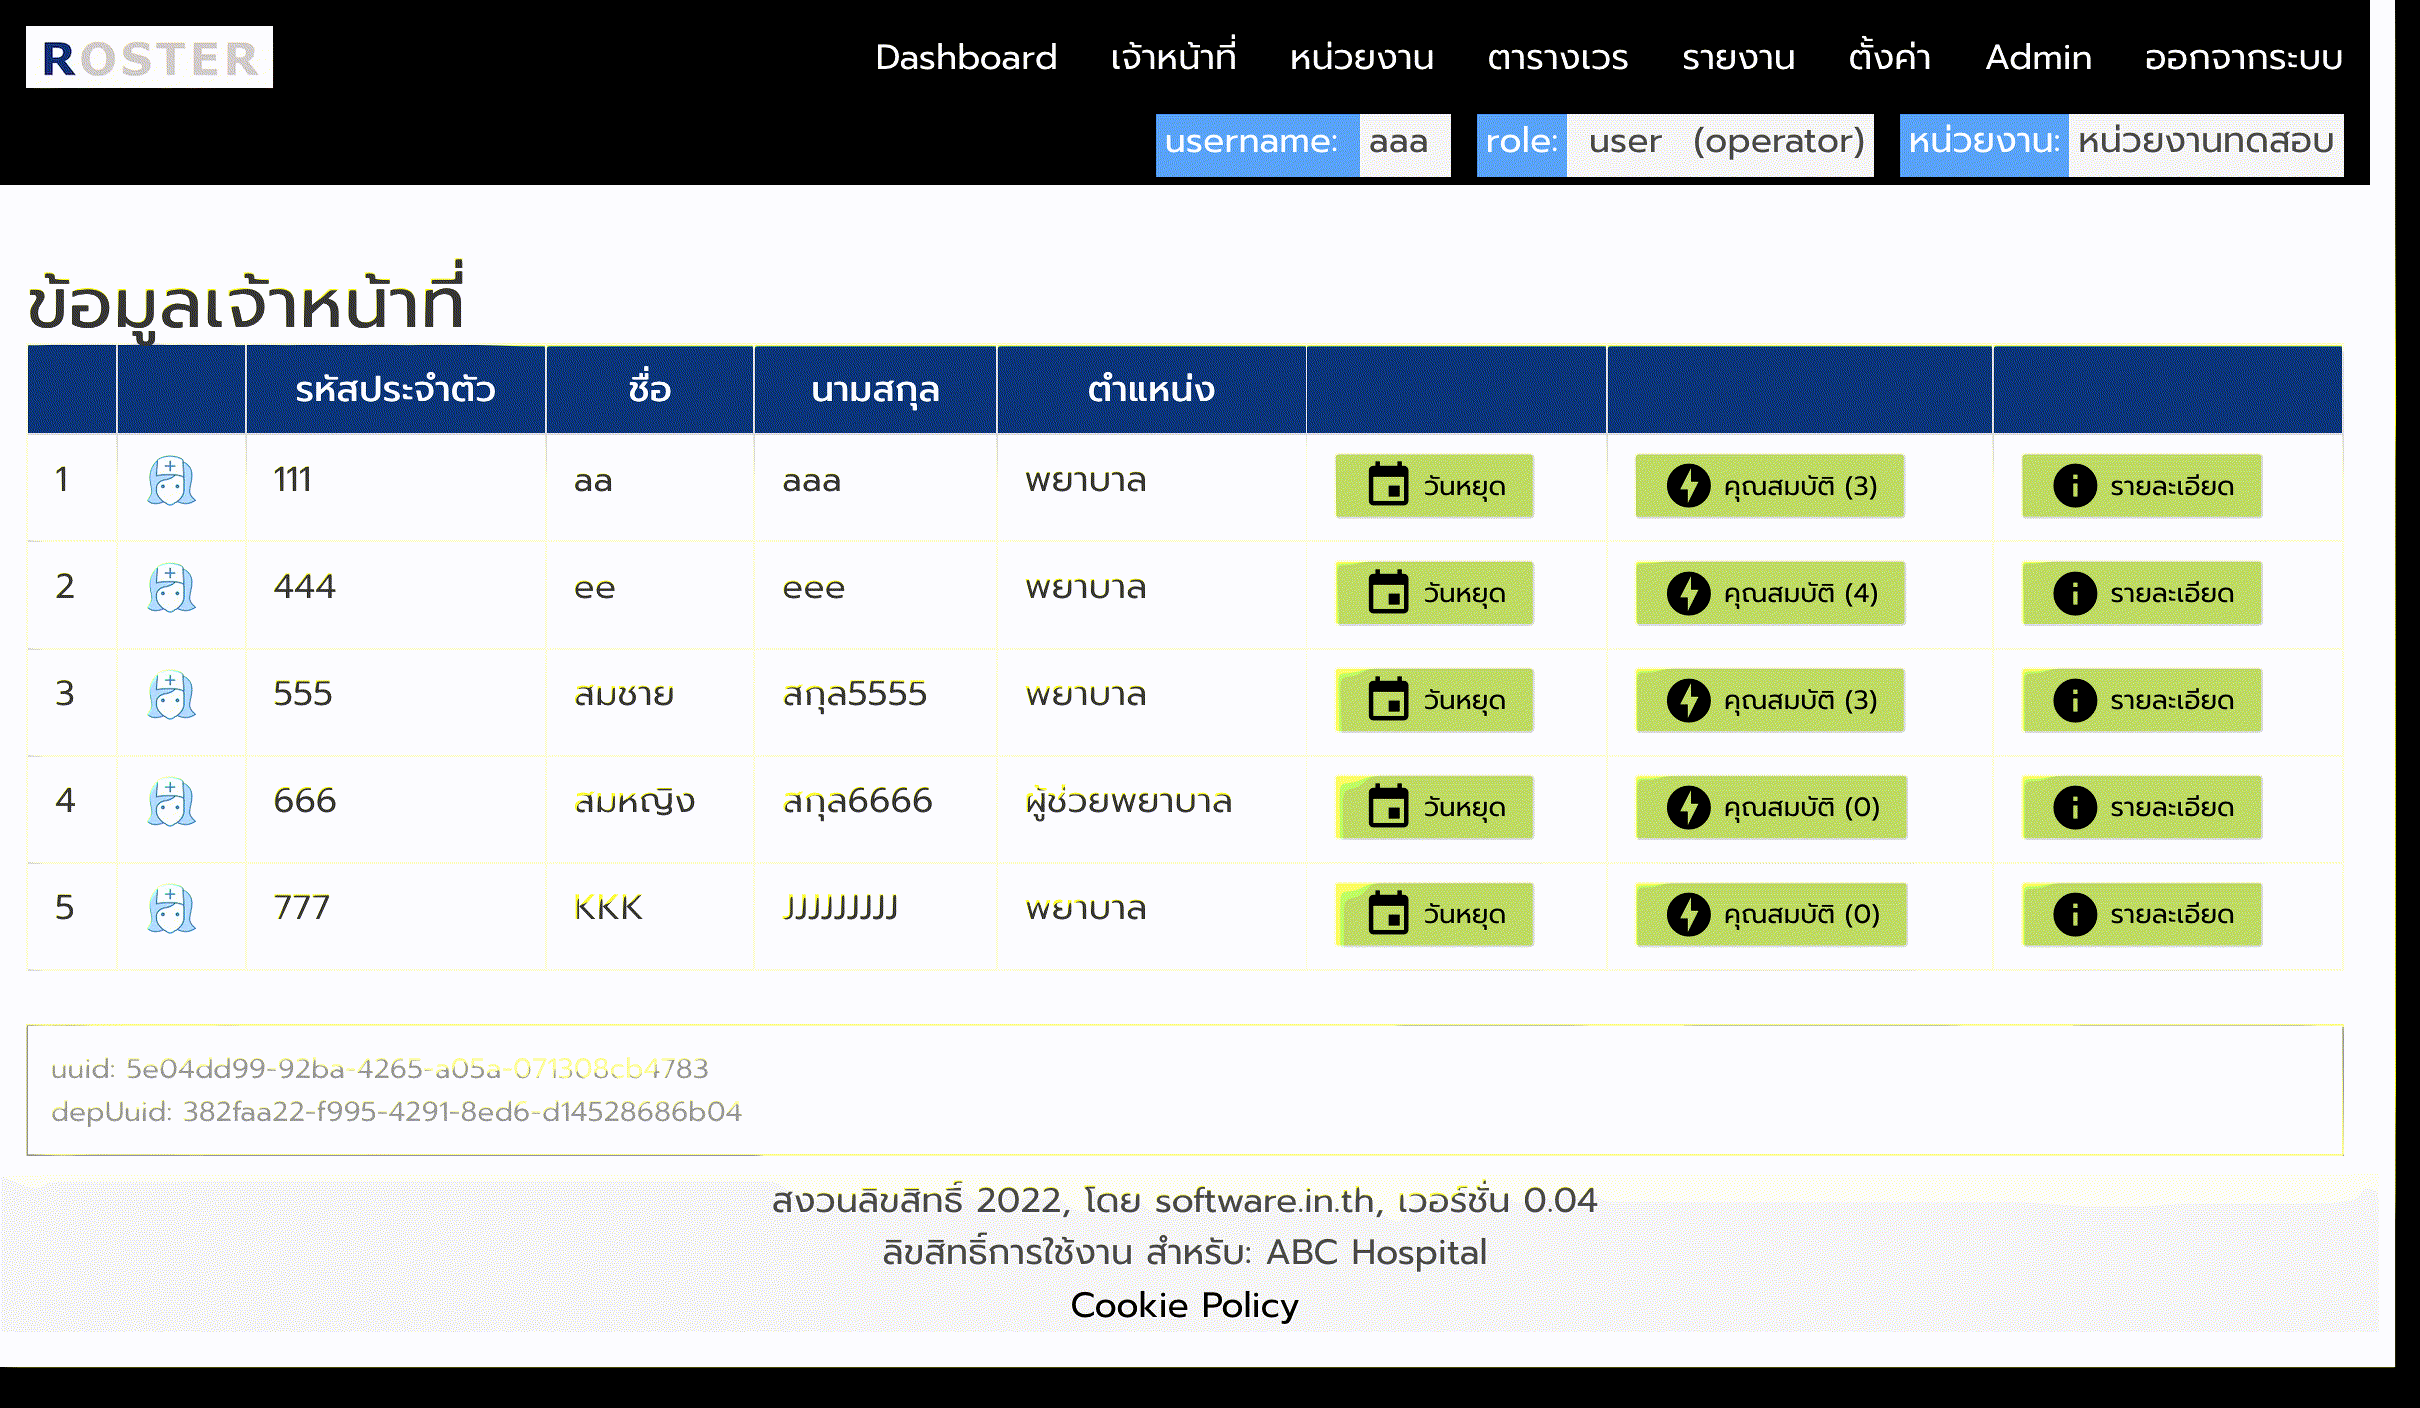Click calendar icon in row 111 วันหยุด button

click(1388, 486)
